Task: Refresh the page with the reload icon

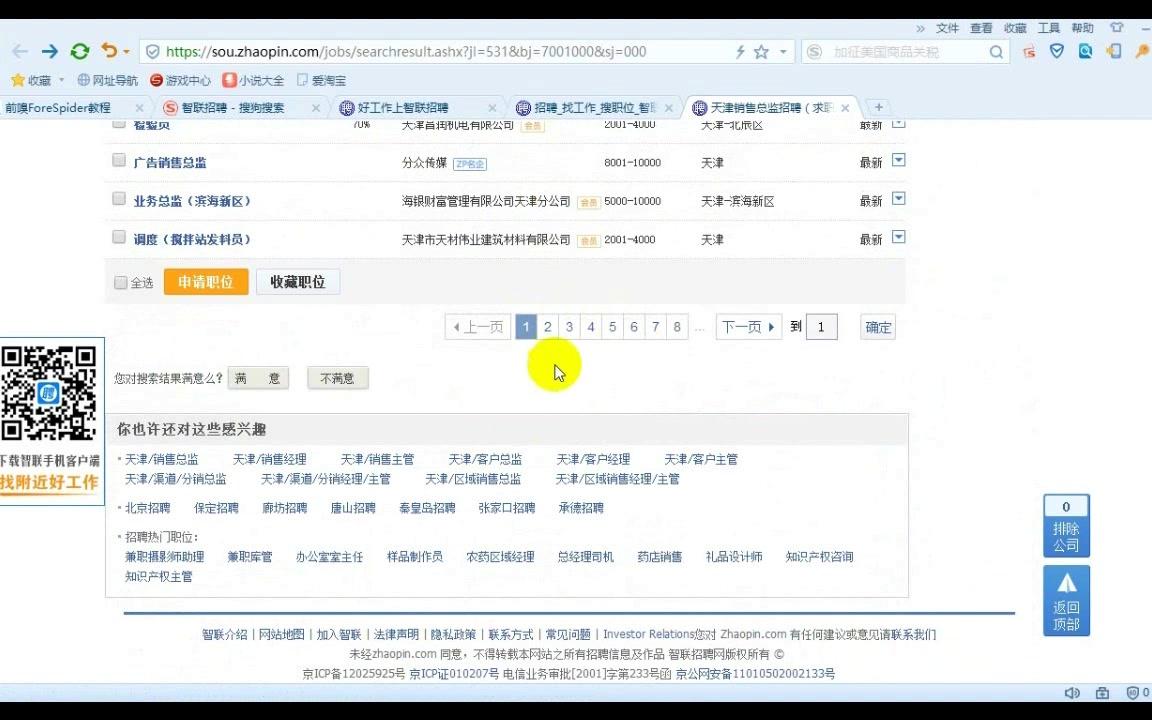Action: [80, 50]
